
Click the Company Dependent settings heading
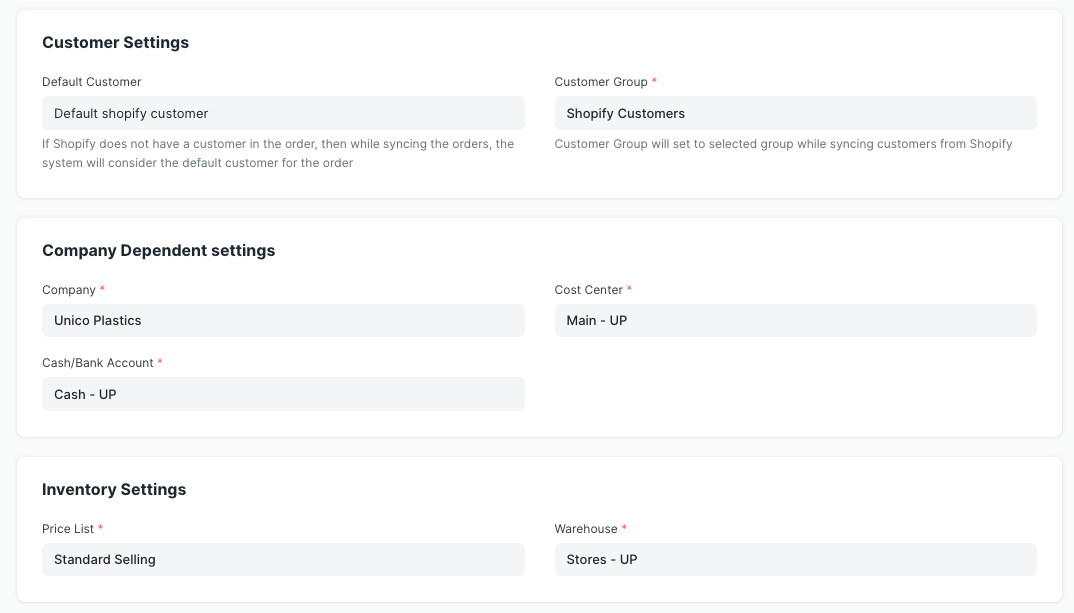(x=158, y=250)
